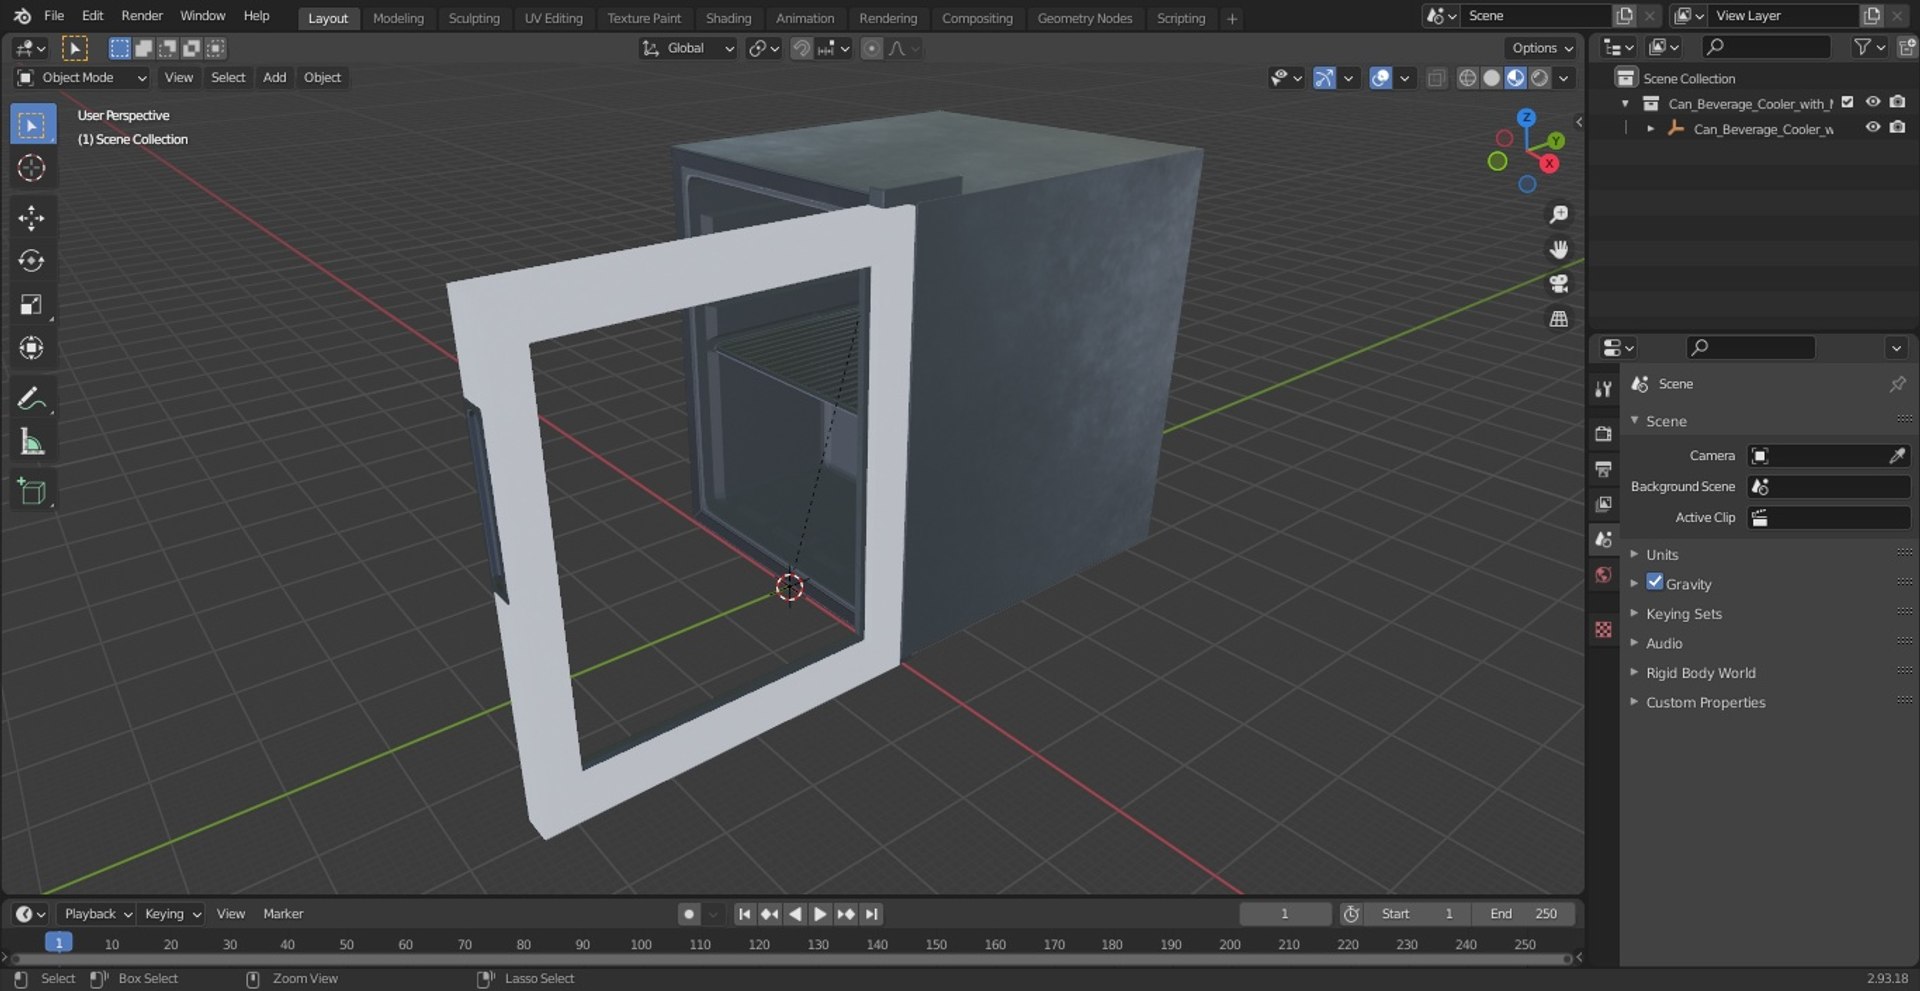Switch to wireframe viewport shading
1920x991 pixels.
tap(1467, 78)
